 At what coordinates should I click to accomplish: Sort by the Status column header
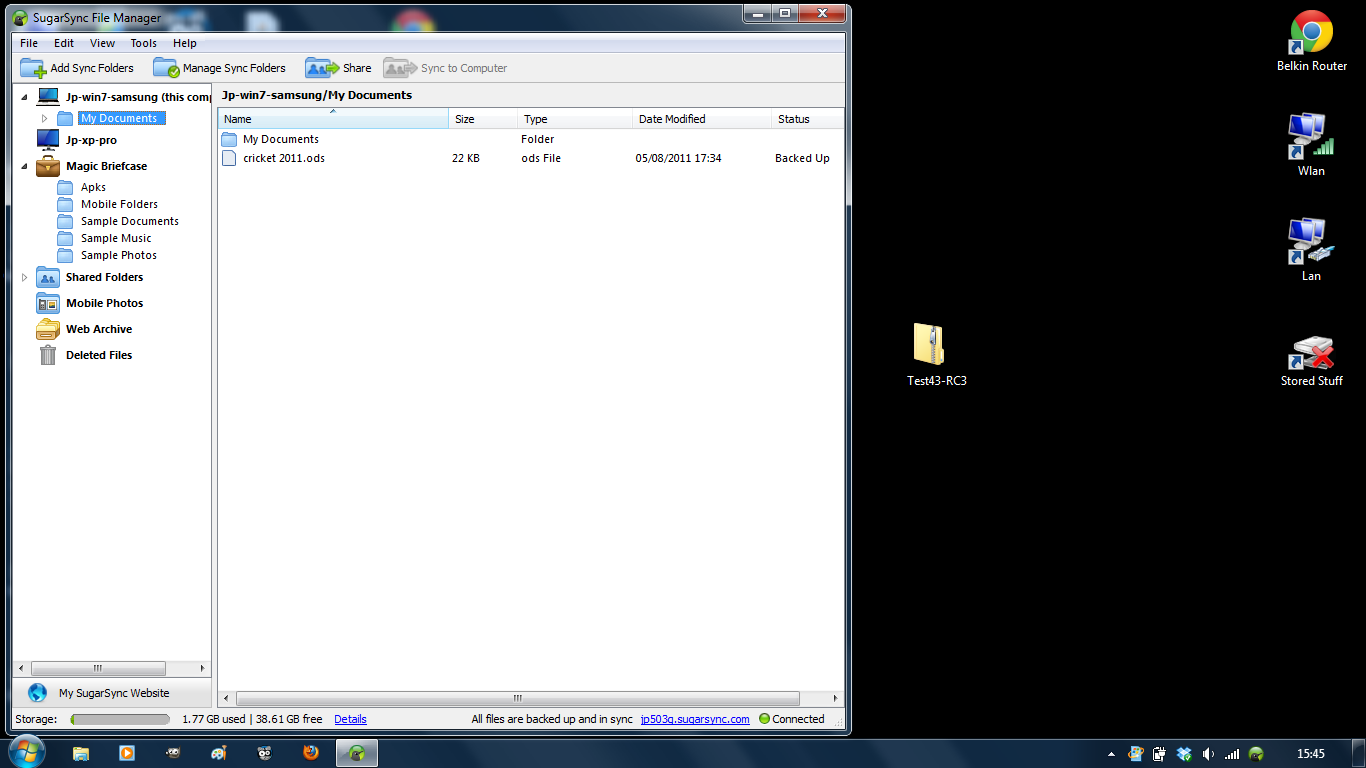[x=808, y=119]
